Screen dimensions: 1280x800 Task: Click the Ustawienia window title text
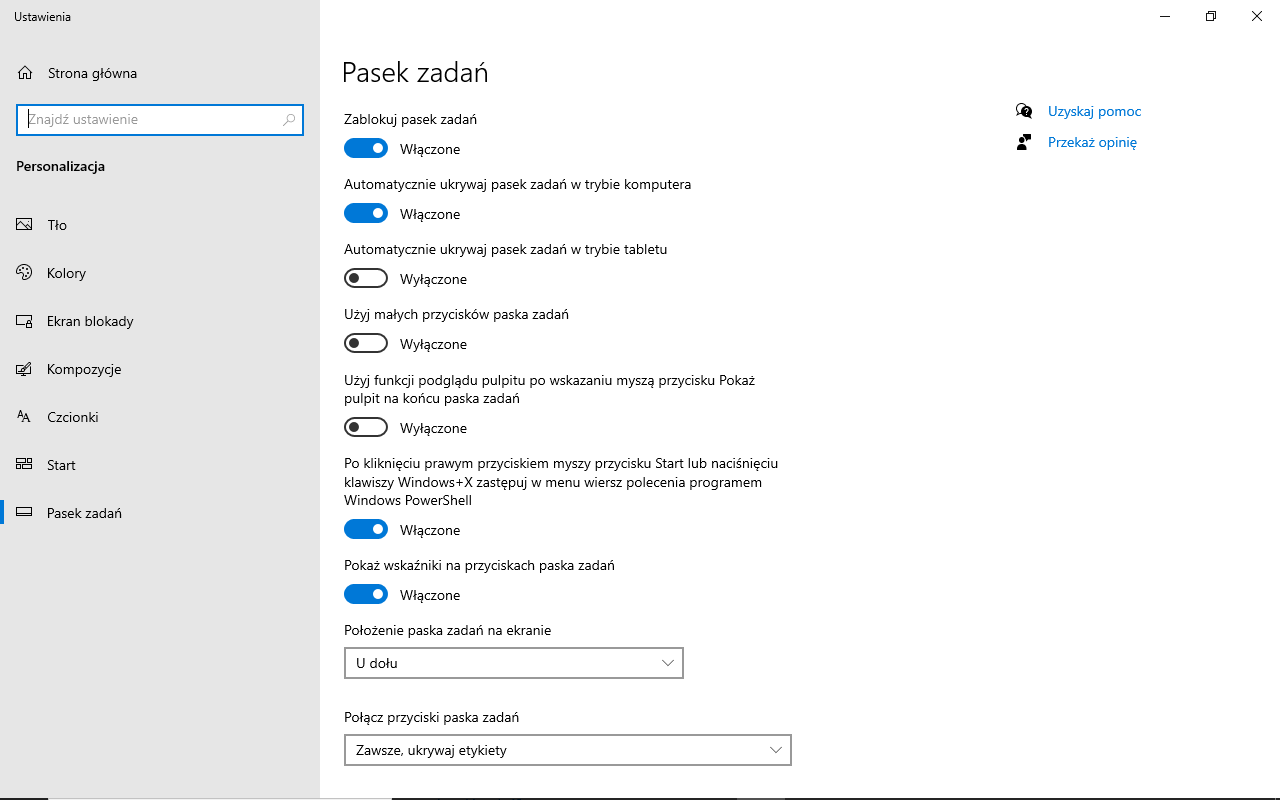pyautogui.click(x=42, y=17)
